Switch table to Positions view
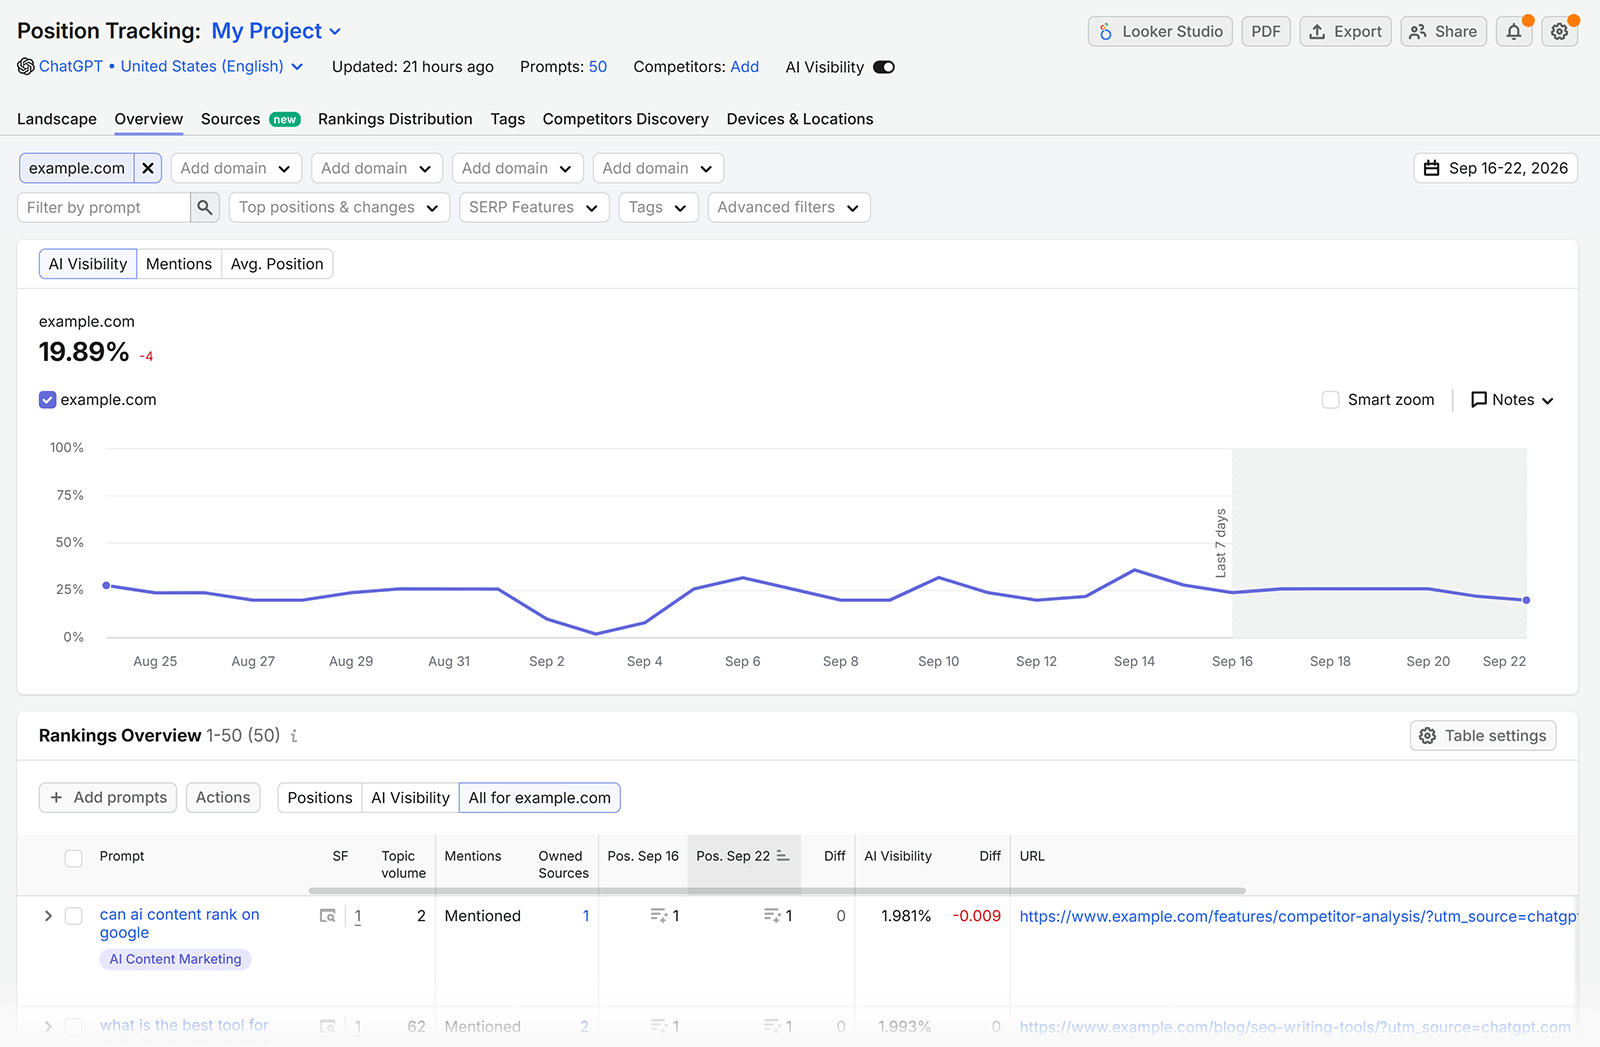1600x1047 pixels. [x=320, y=797]
